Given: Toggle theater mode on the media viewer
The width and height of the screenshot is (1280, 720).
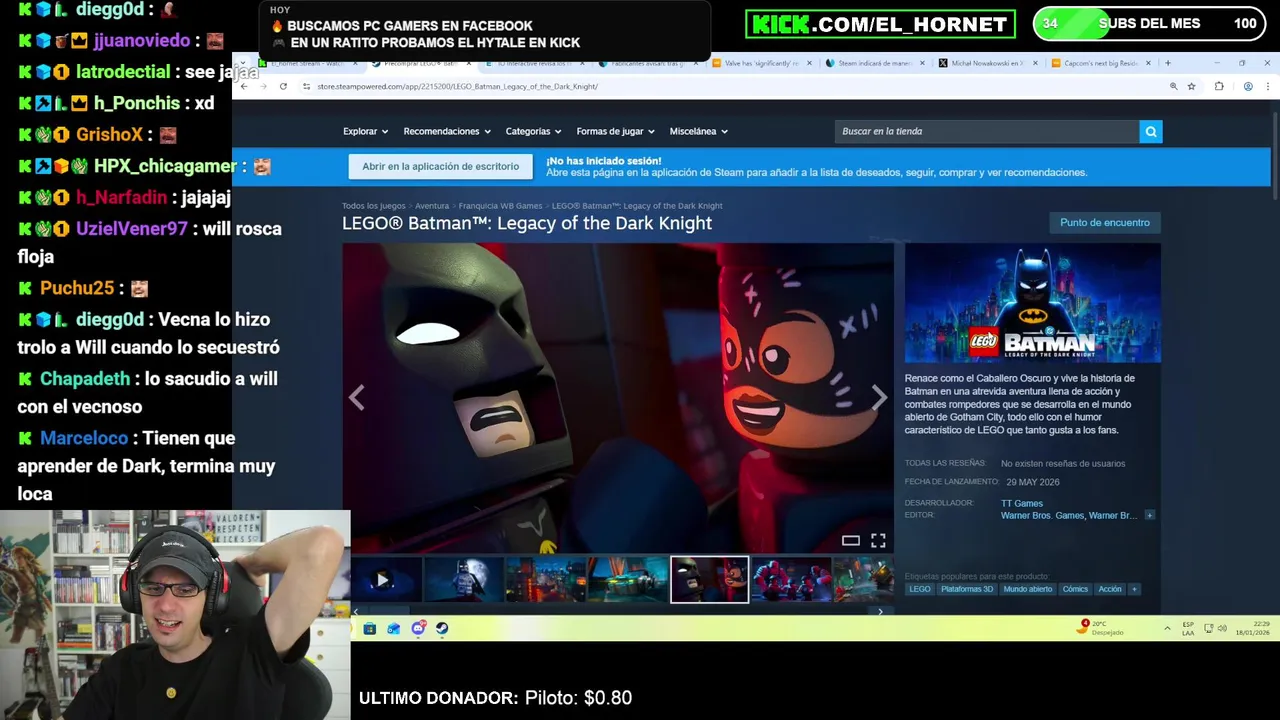Looking at the screenshot, I should click(850, 540).
